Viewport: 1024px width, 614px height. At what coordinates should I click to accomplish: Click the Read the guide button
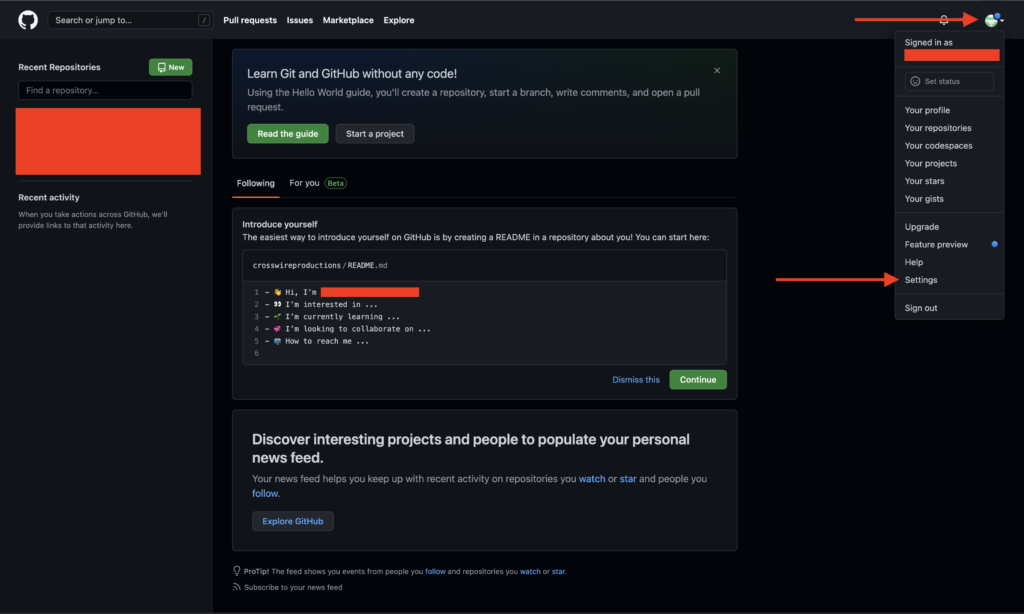(x=287, y=133)
